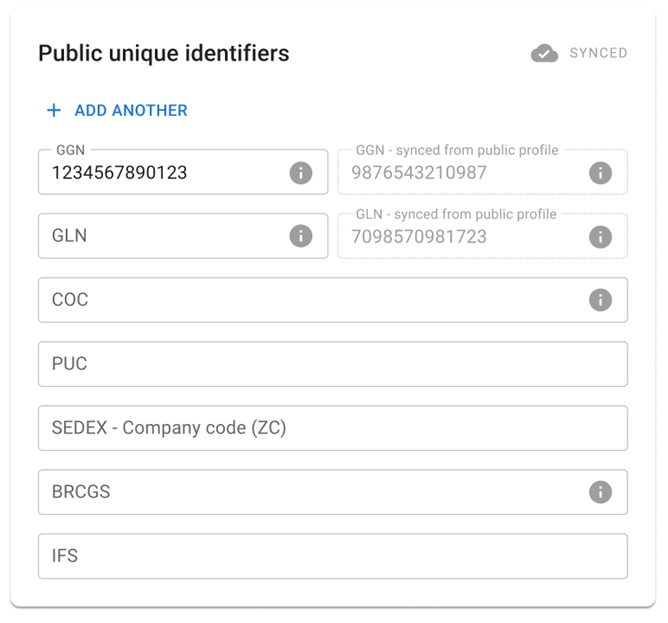Focus the GGN field containing 1234567890123
The image size is (668, 623).
[x=183, y=172]
